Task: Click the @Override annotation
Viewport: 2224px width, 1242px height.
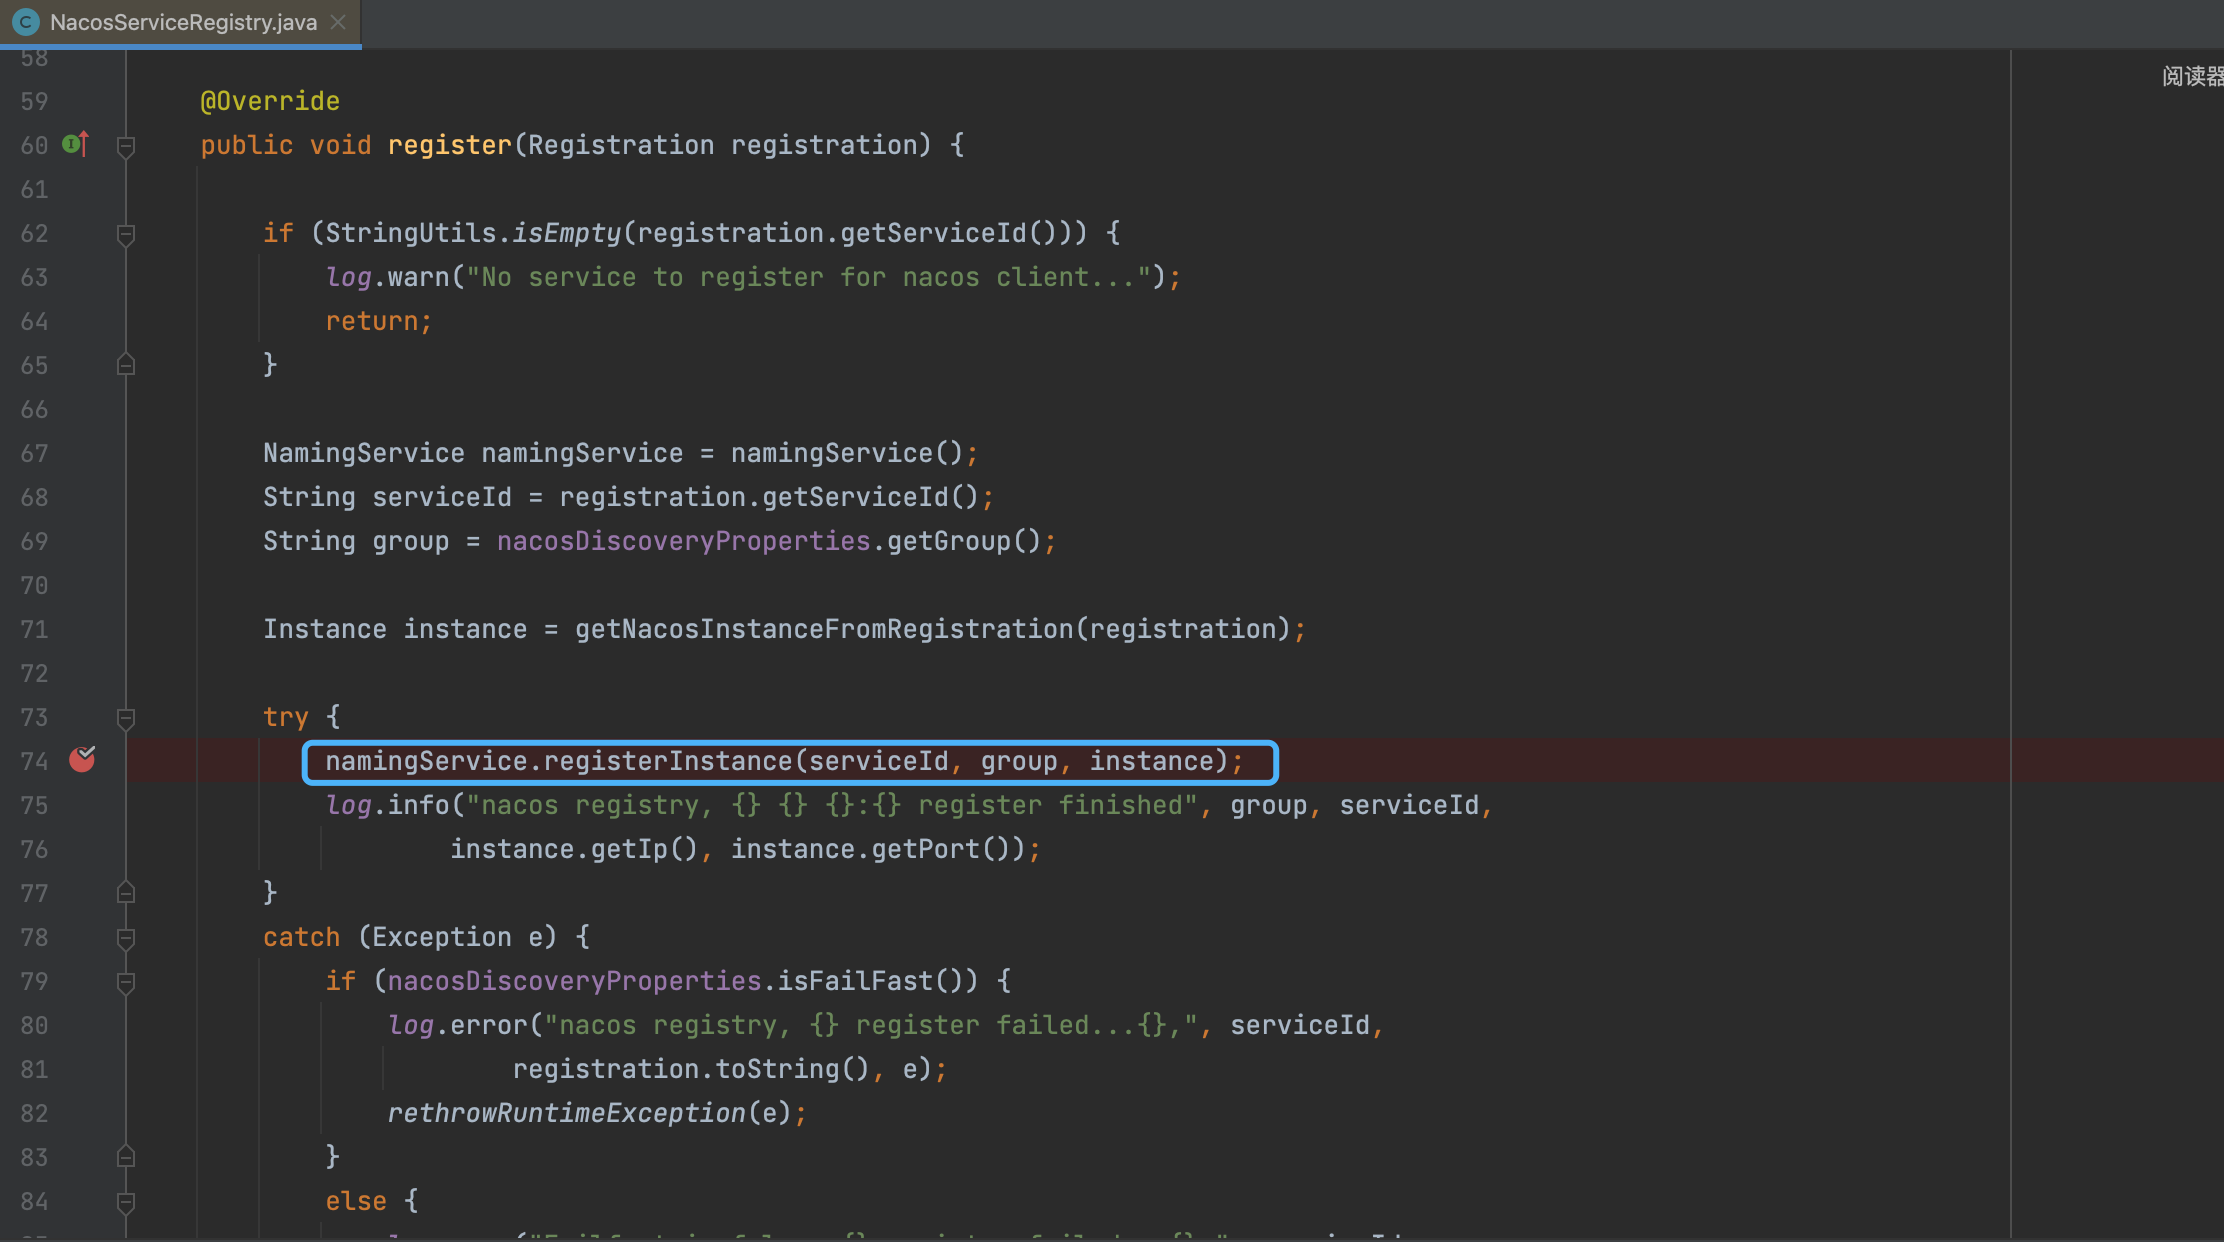Action: click(270, 101)
